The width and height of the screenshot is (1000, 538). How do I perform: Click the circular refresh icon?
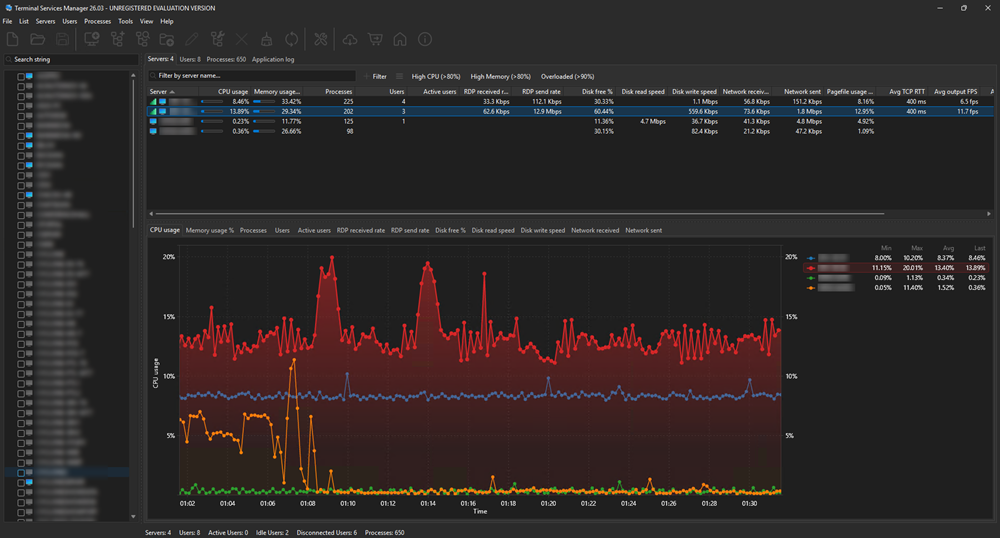[x=291, y=40]
